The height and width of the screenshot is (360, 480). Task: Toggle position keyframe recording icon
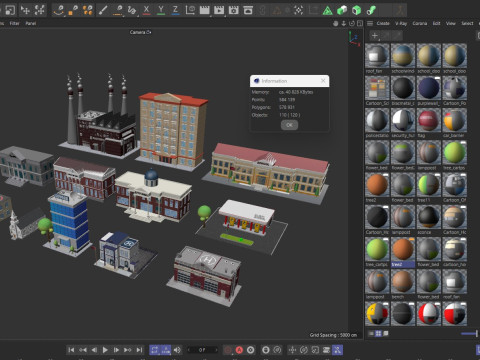292,350
